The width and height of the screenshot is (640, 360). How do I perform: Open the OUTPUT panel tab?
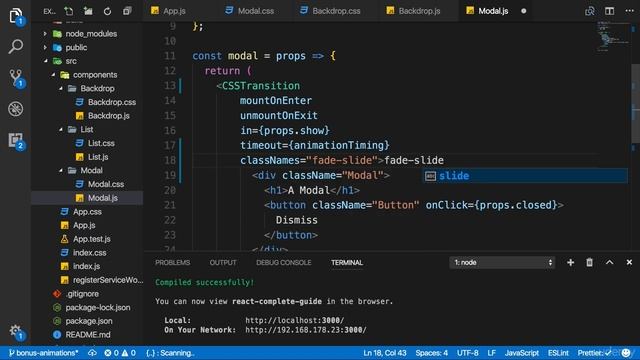(223, 262)
